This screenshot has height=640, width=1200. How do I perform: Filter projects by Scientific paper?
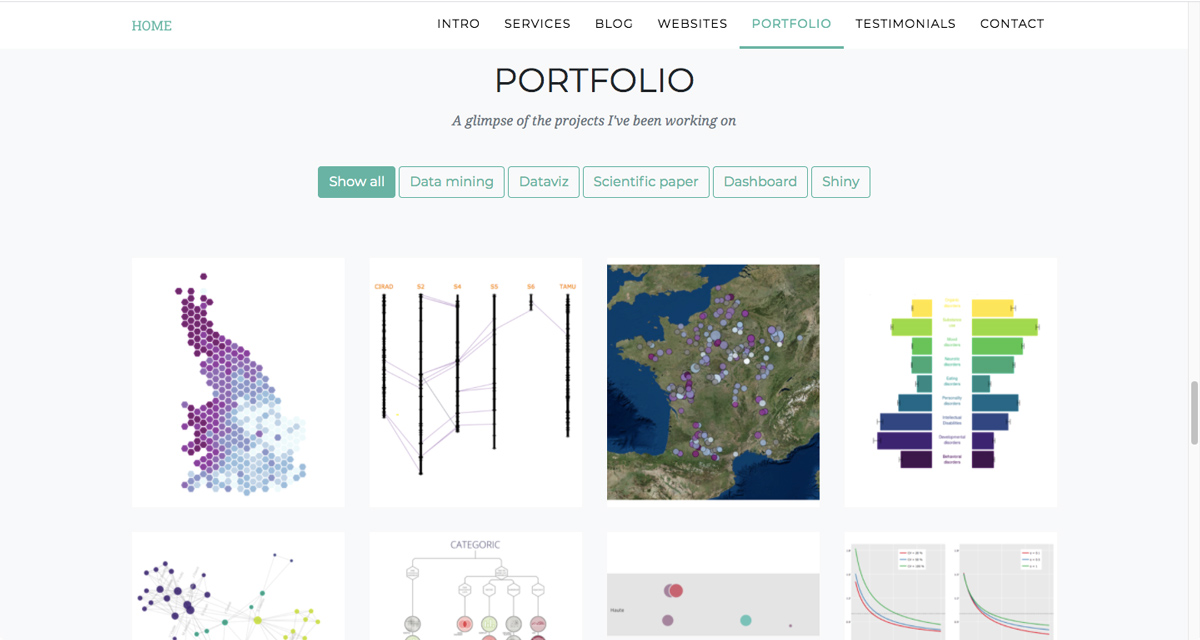pyautogui.click(x=646, y=181)
